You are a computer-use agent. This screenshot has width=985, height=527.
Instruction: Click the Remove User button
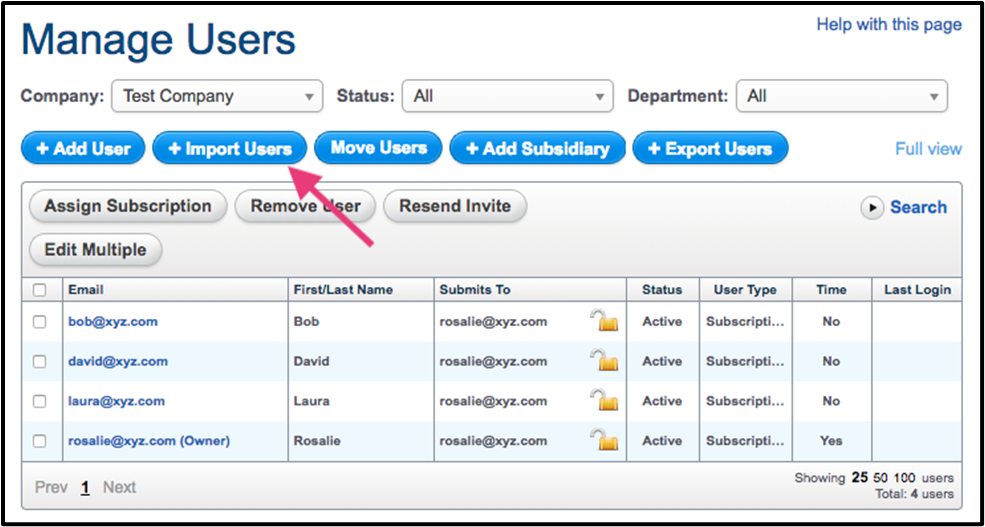305,207
